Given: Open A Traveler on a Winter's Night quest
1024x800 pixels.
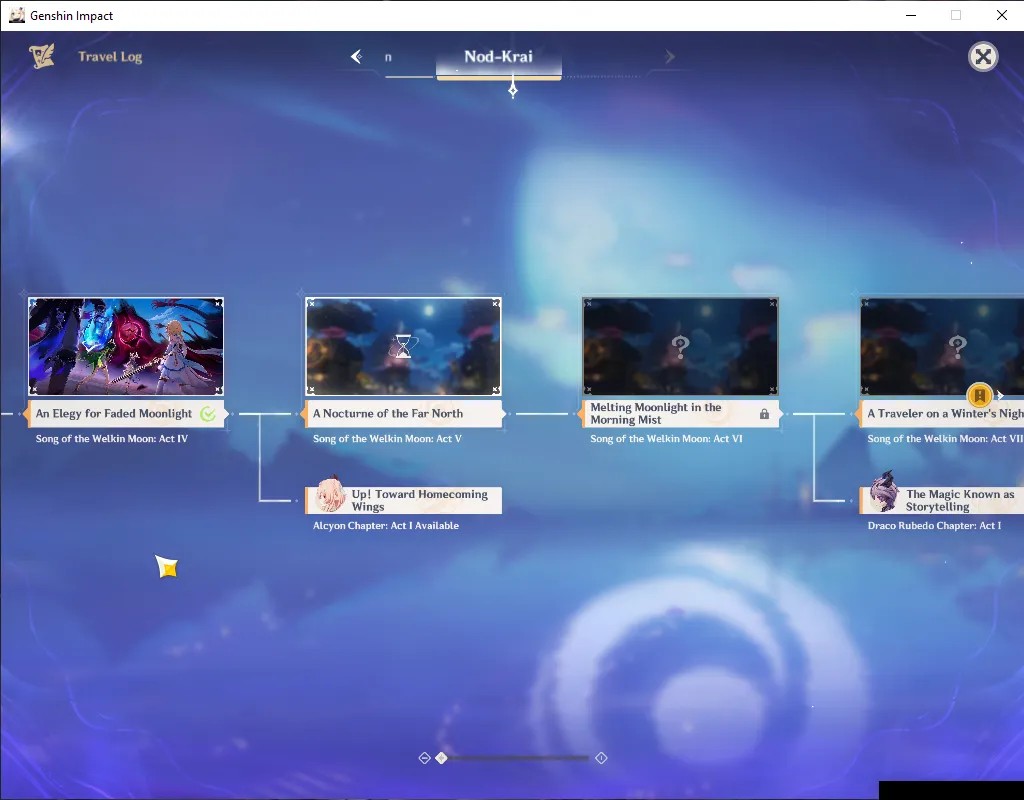Looking at the screenshot, I should click(x=942, y=414).
